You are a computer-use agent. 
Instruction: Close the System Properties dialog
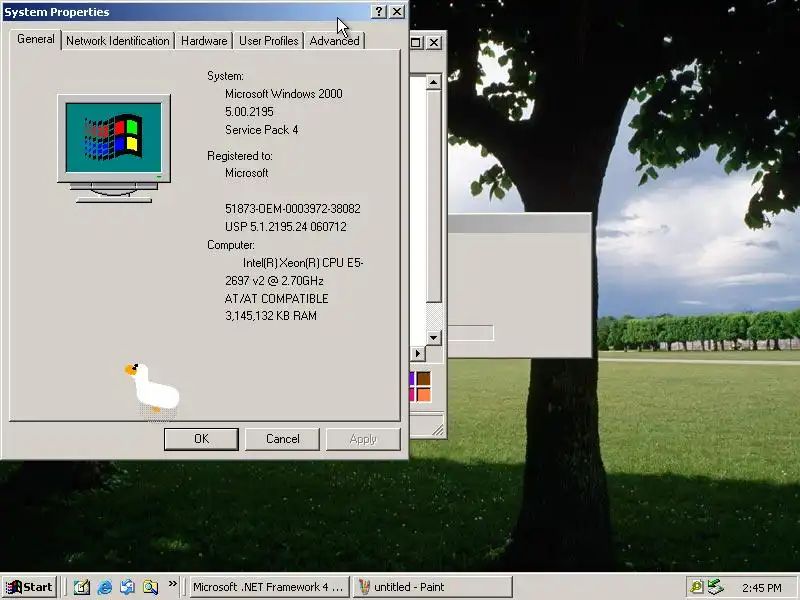coord(397,12)
